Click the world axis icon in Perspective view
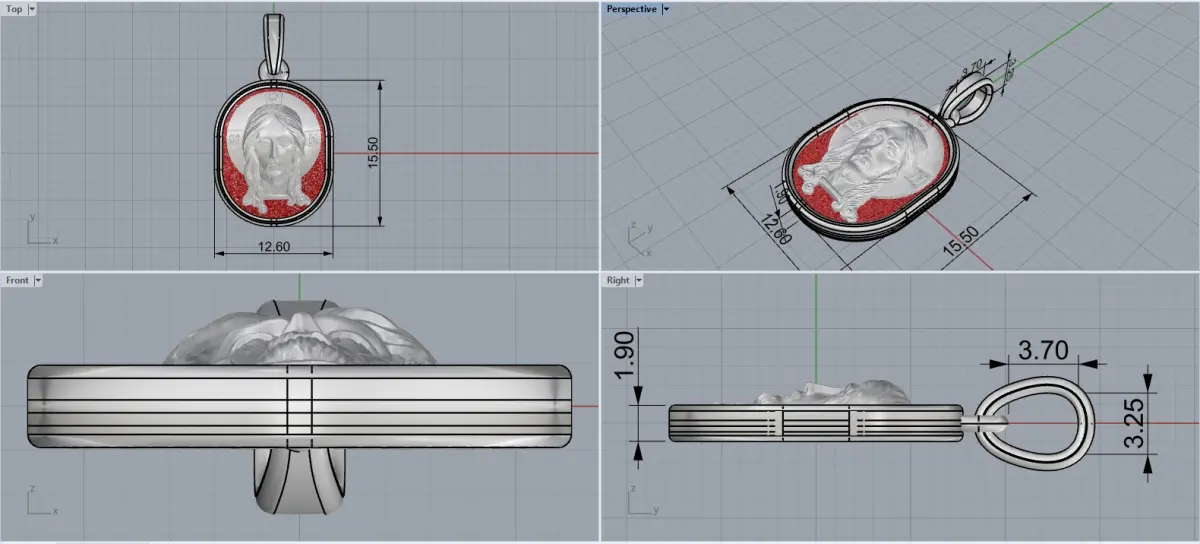 click(640, 236)
